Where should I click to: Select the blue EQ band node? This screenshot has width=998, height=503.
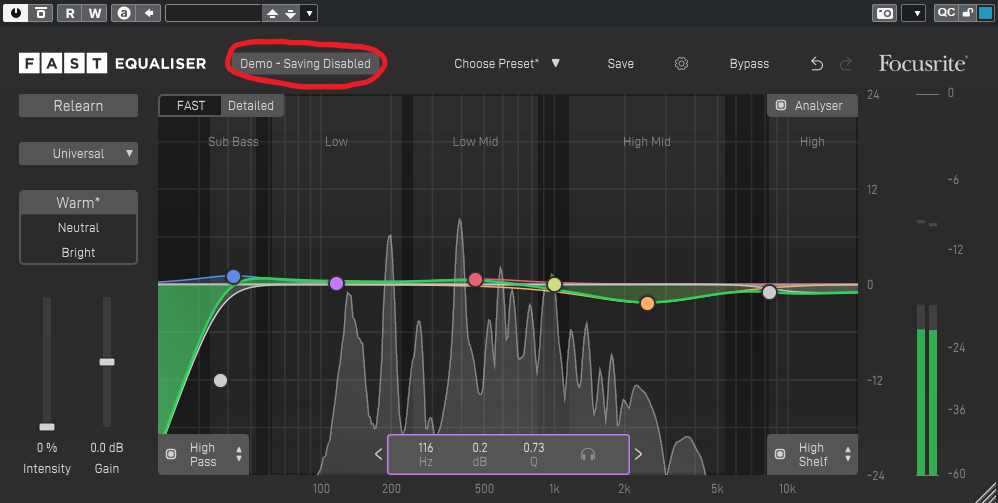point(234,276)
